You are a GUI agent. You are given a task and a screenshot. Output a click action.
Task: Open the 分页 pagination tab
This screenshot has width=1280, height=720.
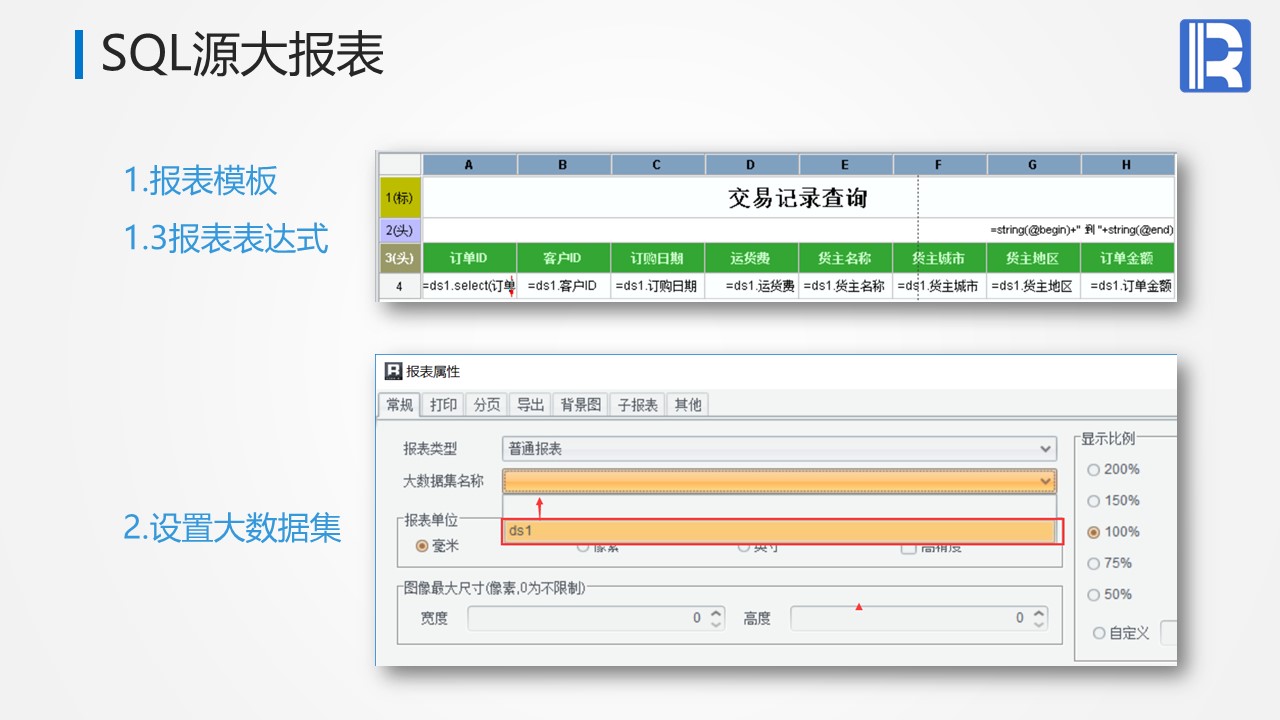tap(487, 404)
